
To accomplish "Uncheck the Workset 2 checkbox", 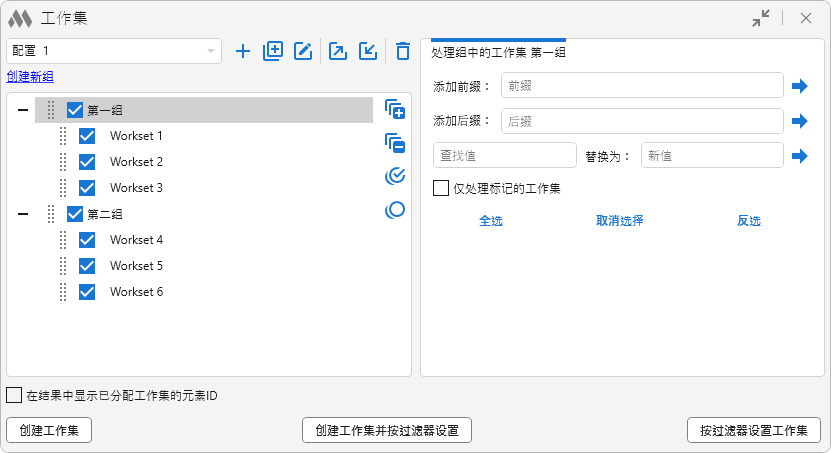I will [x=87, y=162].
